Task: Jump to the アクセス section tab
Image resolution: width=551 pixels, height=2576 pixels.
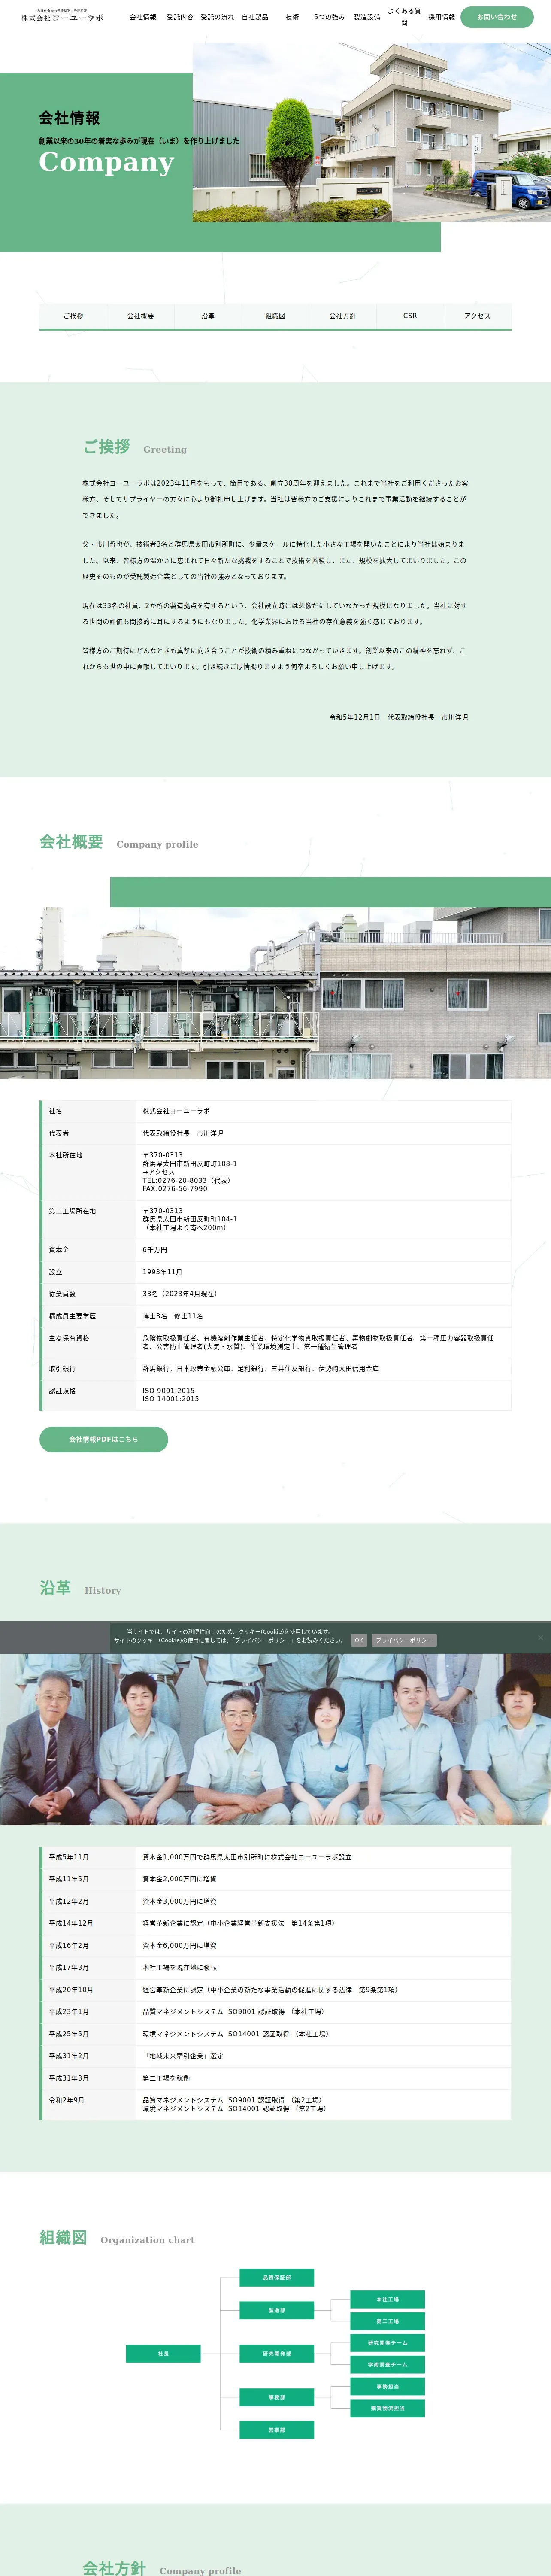Action: [477, 316]
